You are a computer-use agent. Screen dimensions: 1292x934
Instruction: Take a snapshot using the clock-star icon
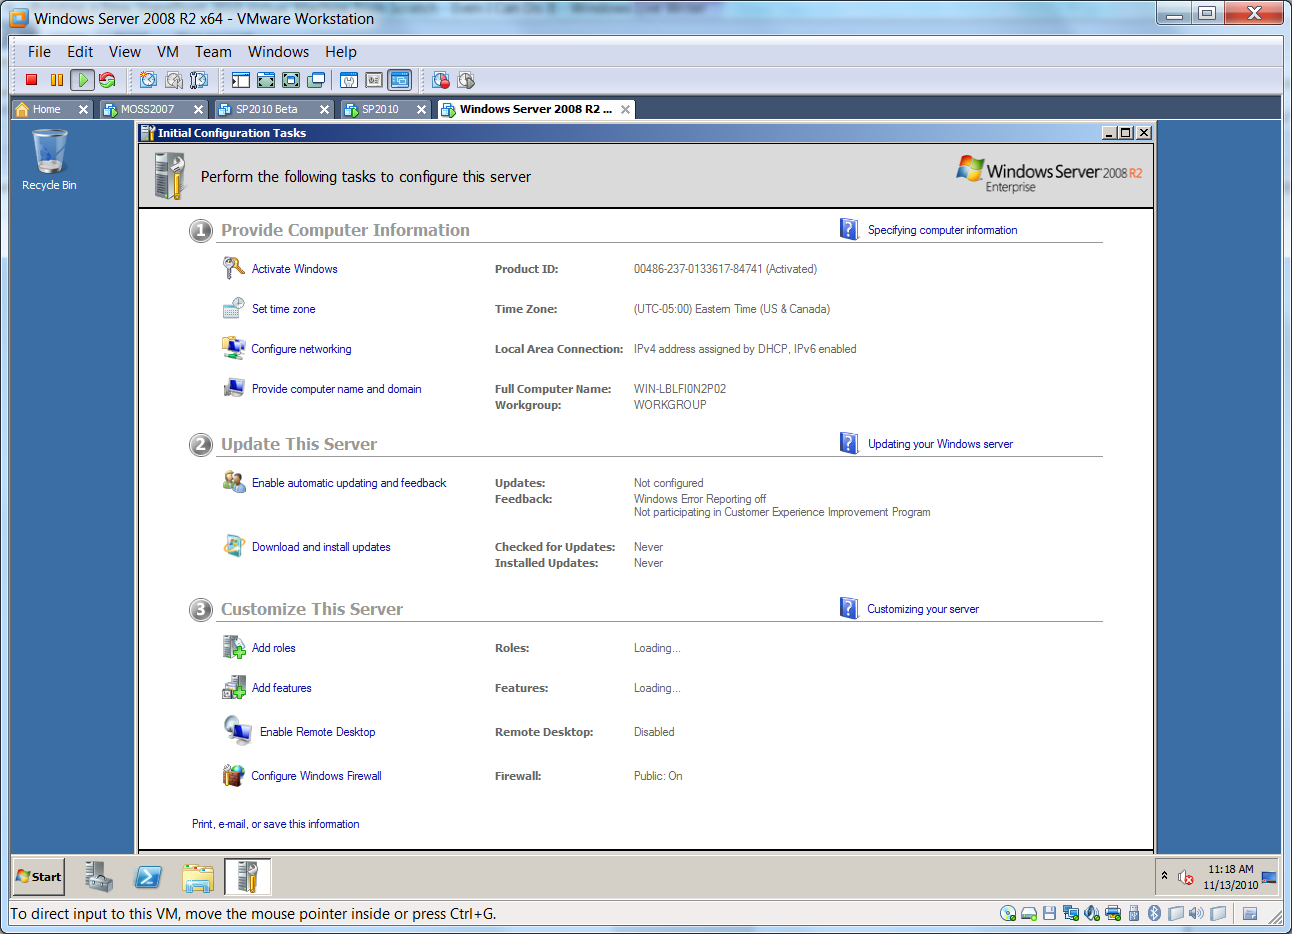coord(148,80)
